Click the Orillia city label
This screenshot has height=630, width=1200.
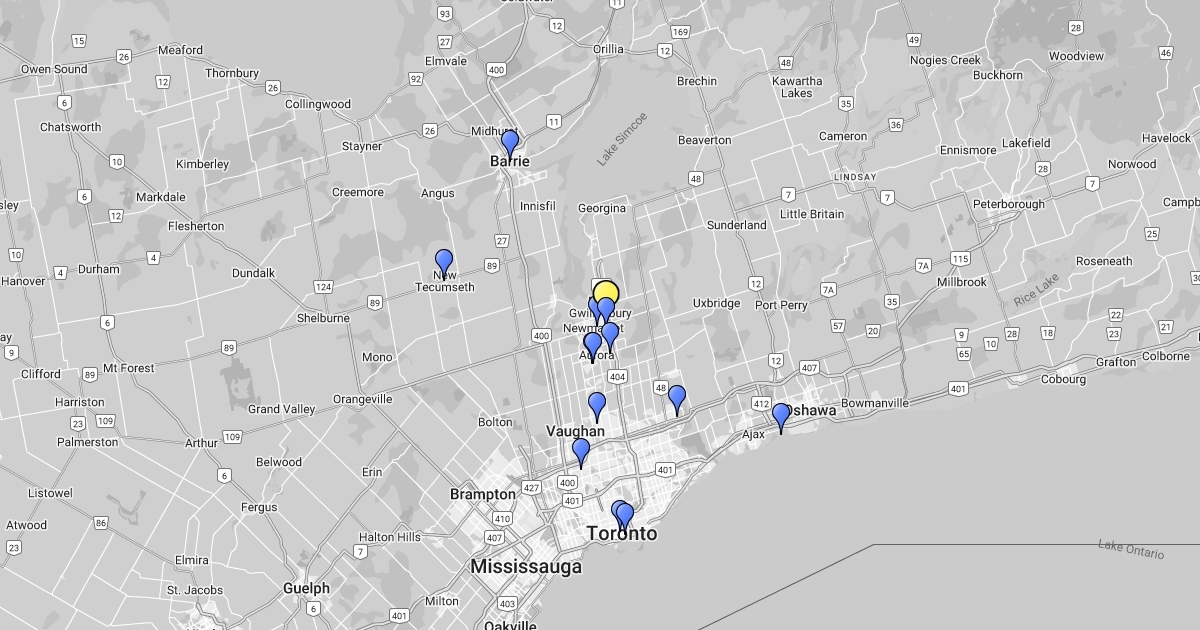[608, 49]
